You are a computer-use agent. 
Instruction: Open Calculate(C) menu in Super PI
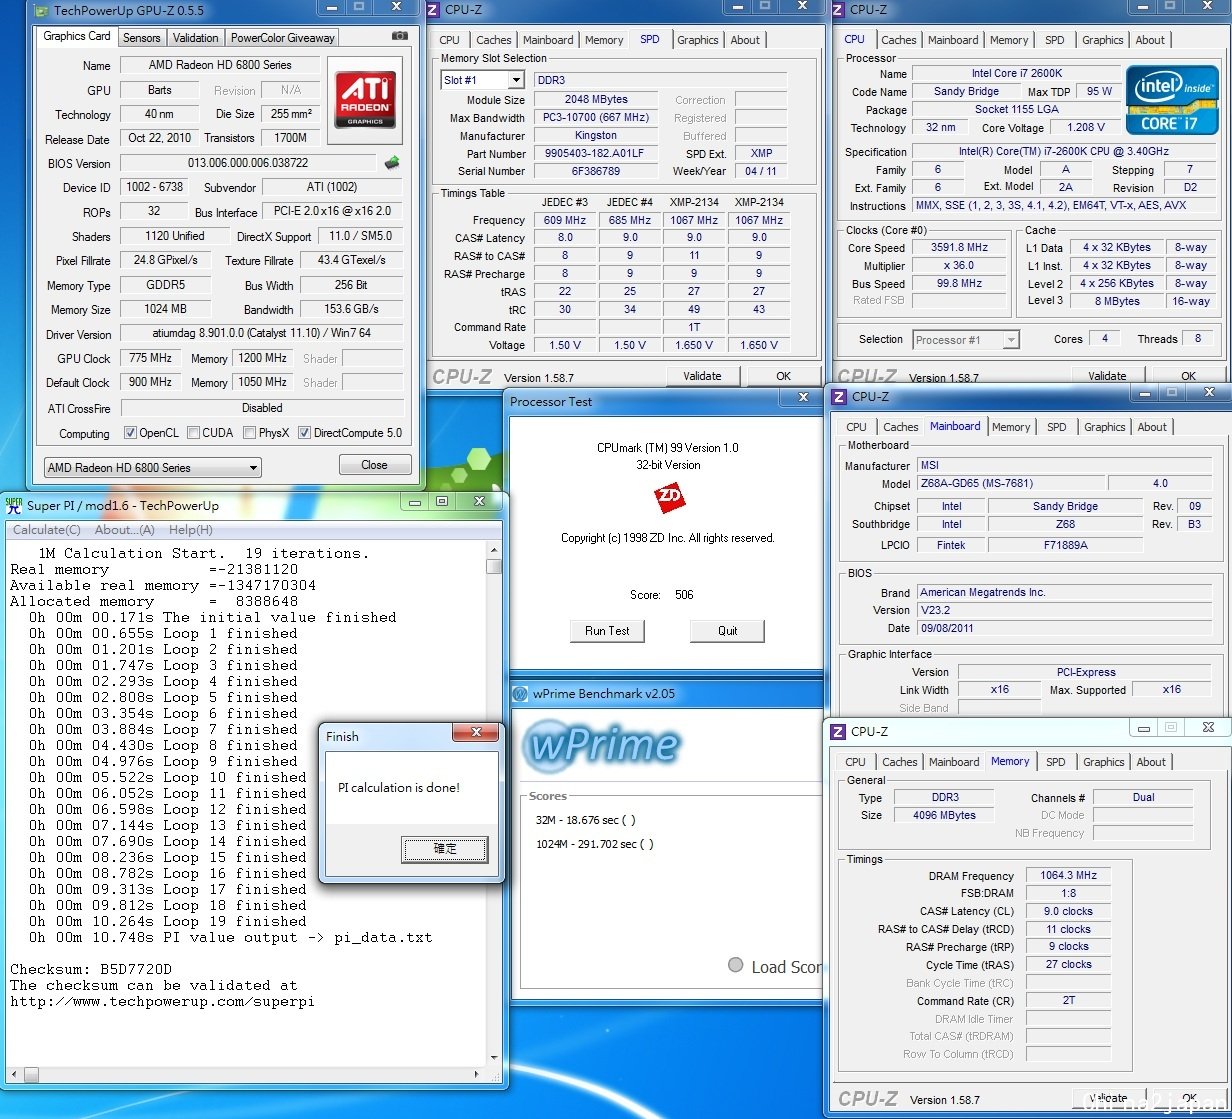(x=46, y=530)
